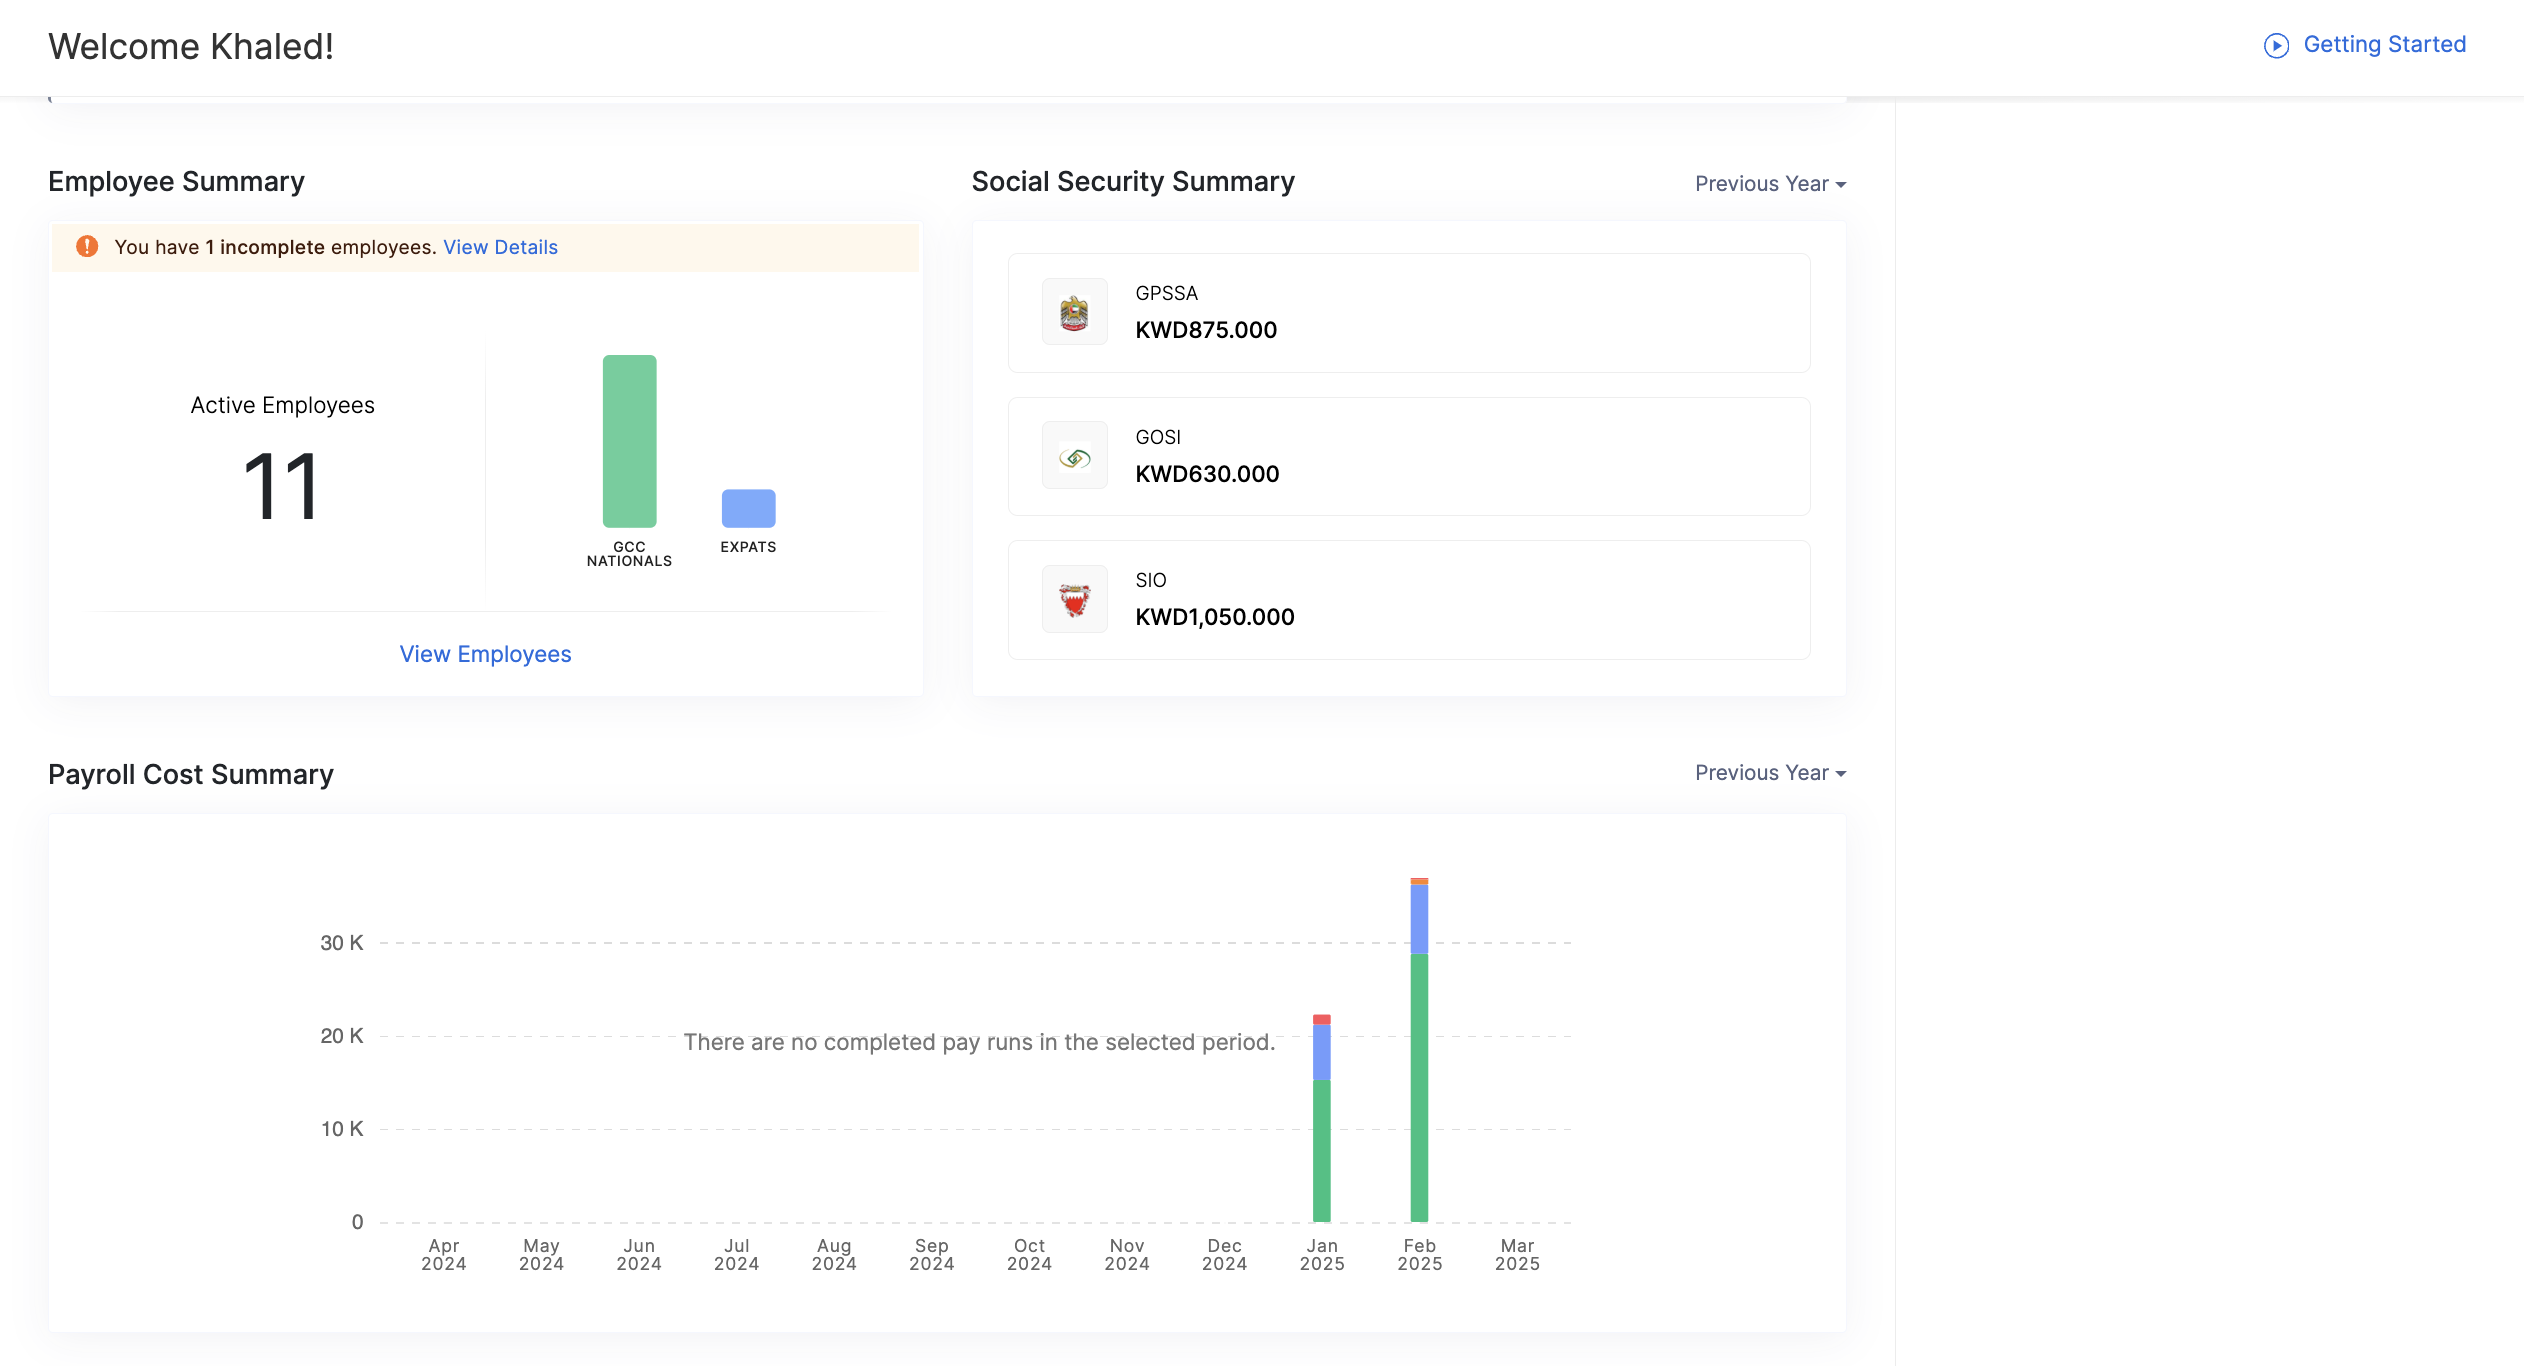This screenshot has width=2524, height=1366.
Task: Open the Getting Started link
Action: [x=2384, y=45]
